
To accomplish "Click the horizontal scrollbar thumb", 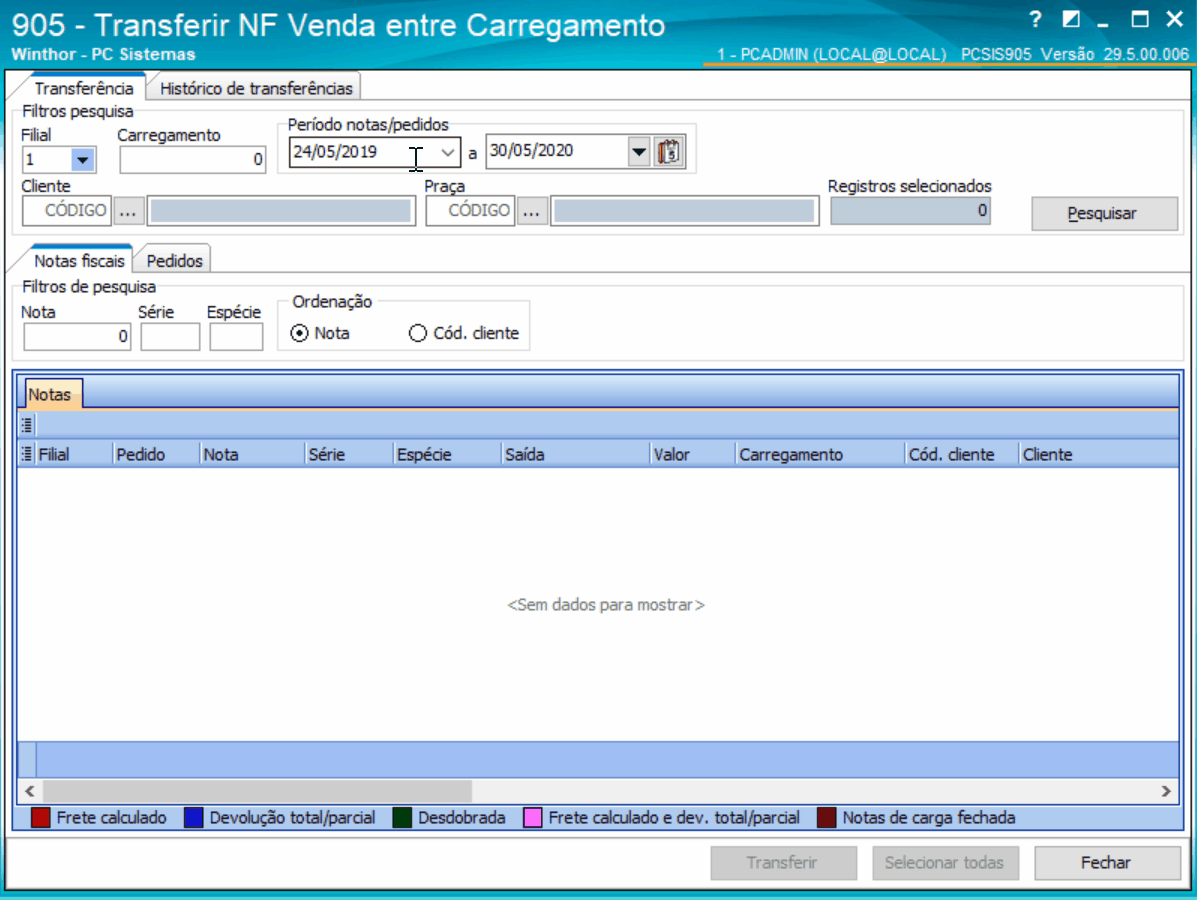I will tap(257, 791).
